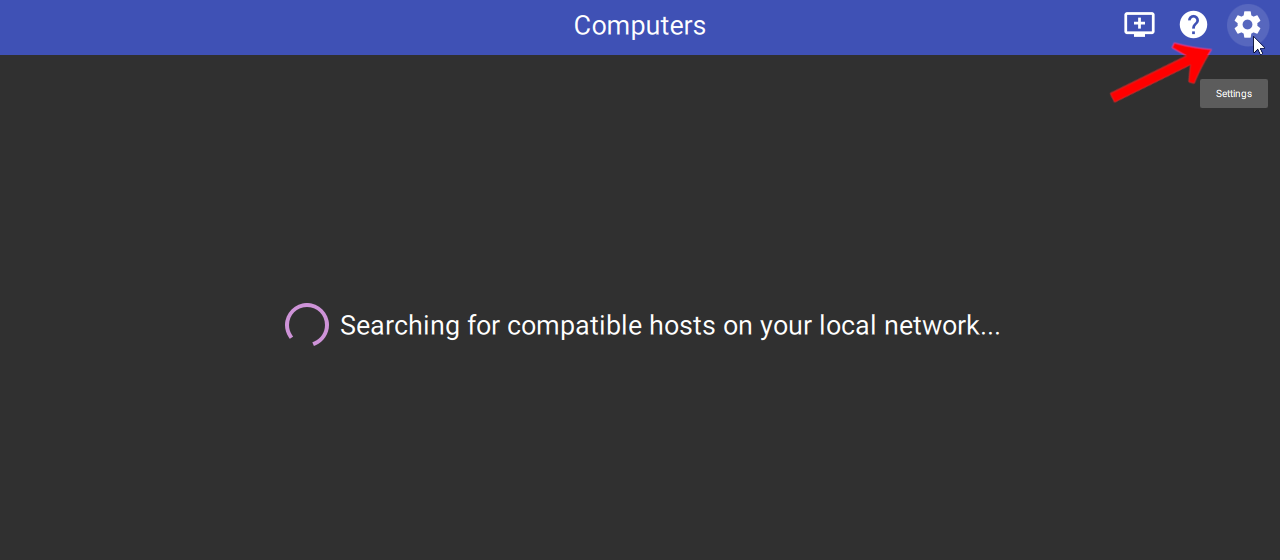Image resolution: width=1280 pixels, height=560 pixels.
Task: Click the purple progress ring beside Searching
Action: click(307, 325)
